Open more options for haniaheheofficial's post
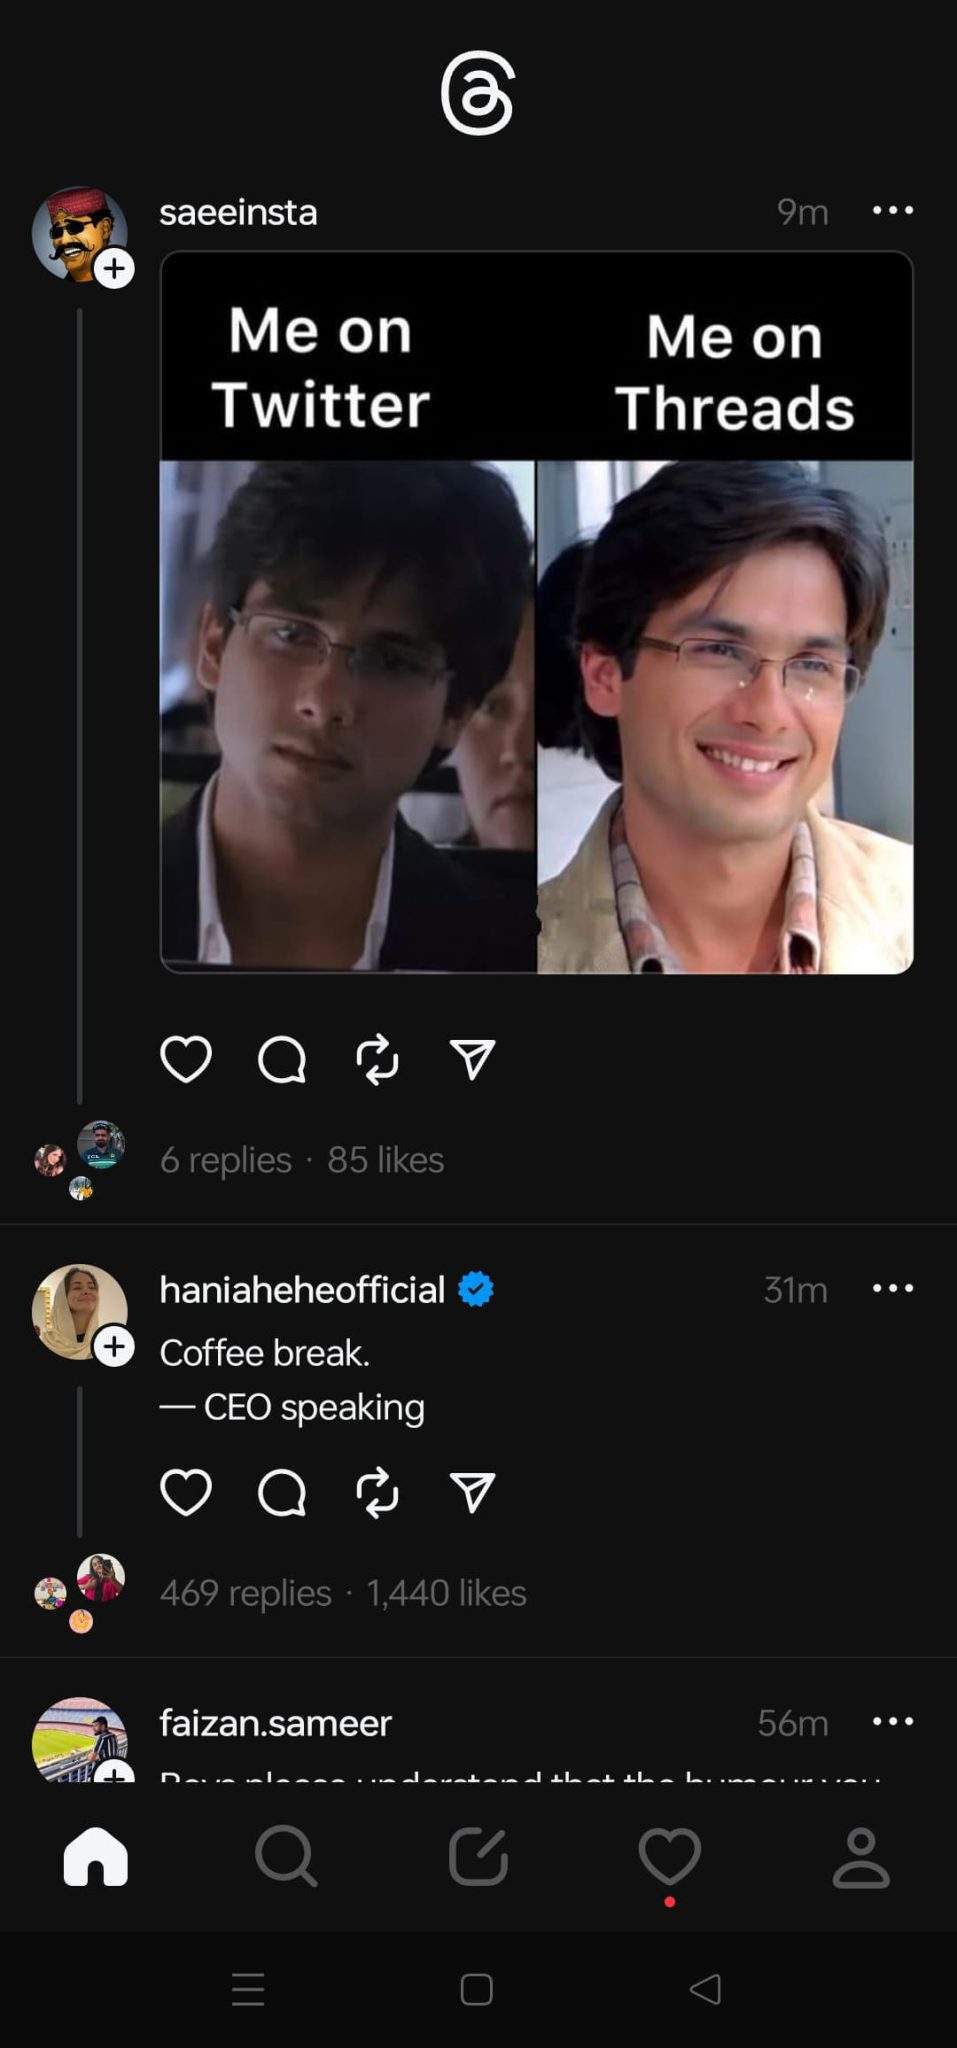The width and height of the screenshot is (957, 2048). pos(892,1288)
